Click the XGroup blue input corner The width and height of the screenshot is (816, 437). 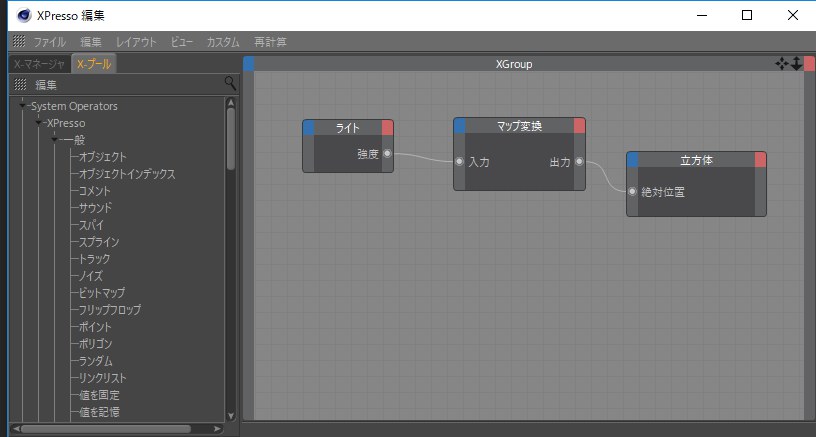(x=249, y=64)
